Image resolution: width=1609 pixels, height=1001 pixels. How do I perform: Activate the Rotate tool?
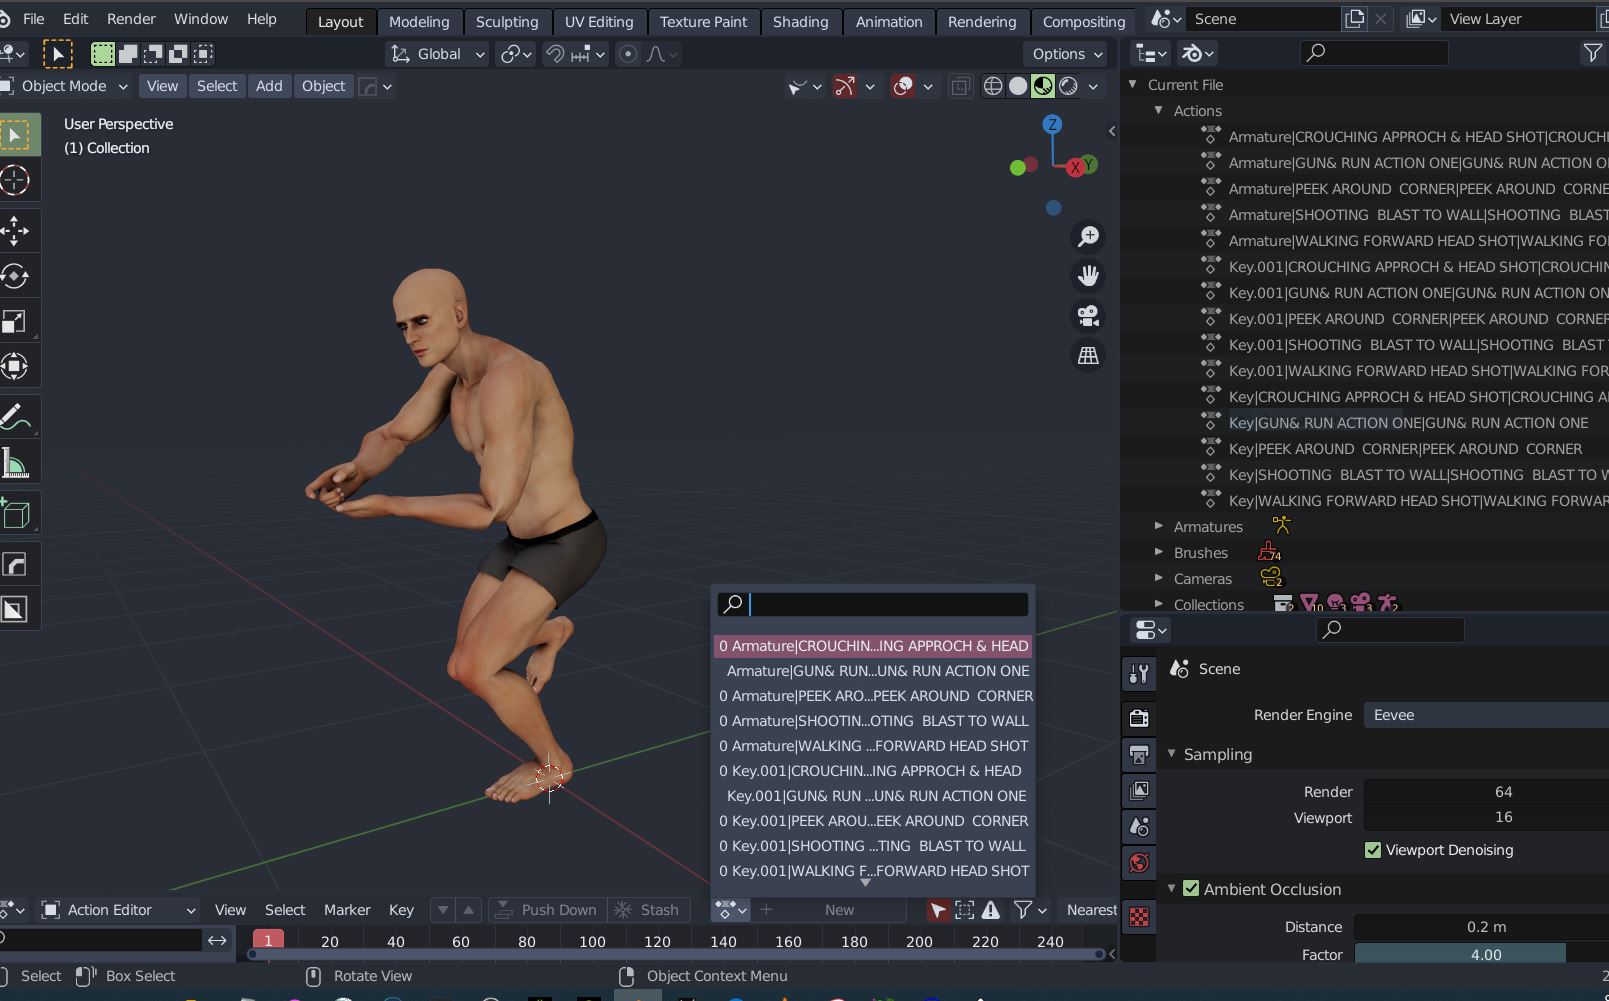16,276
